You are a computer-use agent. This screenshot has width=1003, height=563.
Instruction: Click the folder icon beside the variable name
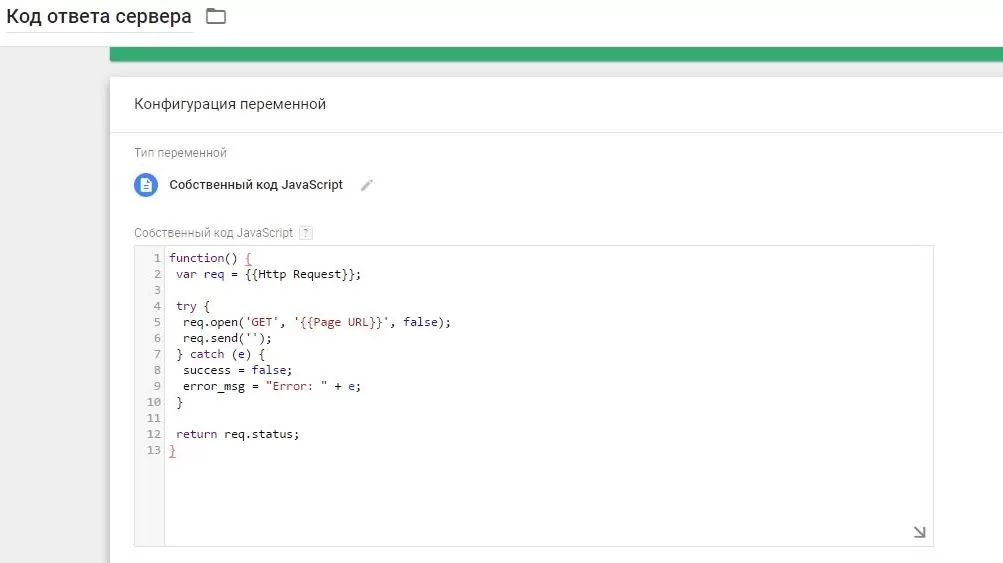point(216,16)
